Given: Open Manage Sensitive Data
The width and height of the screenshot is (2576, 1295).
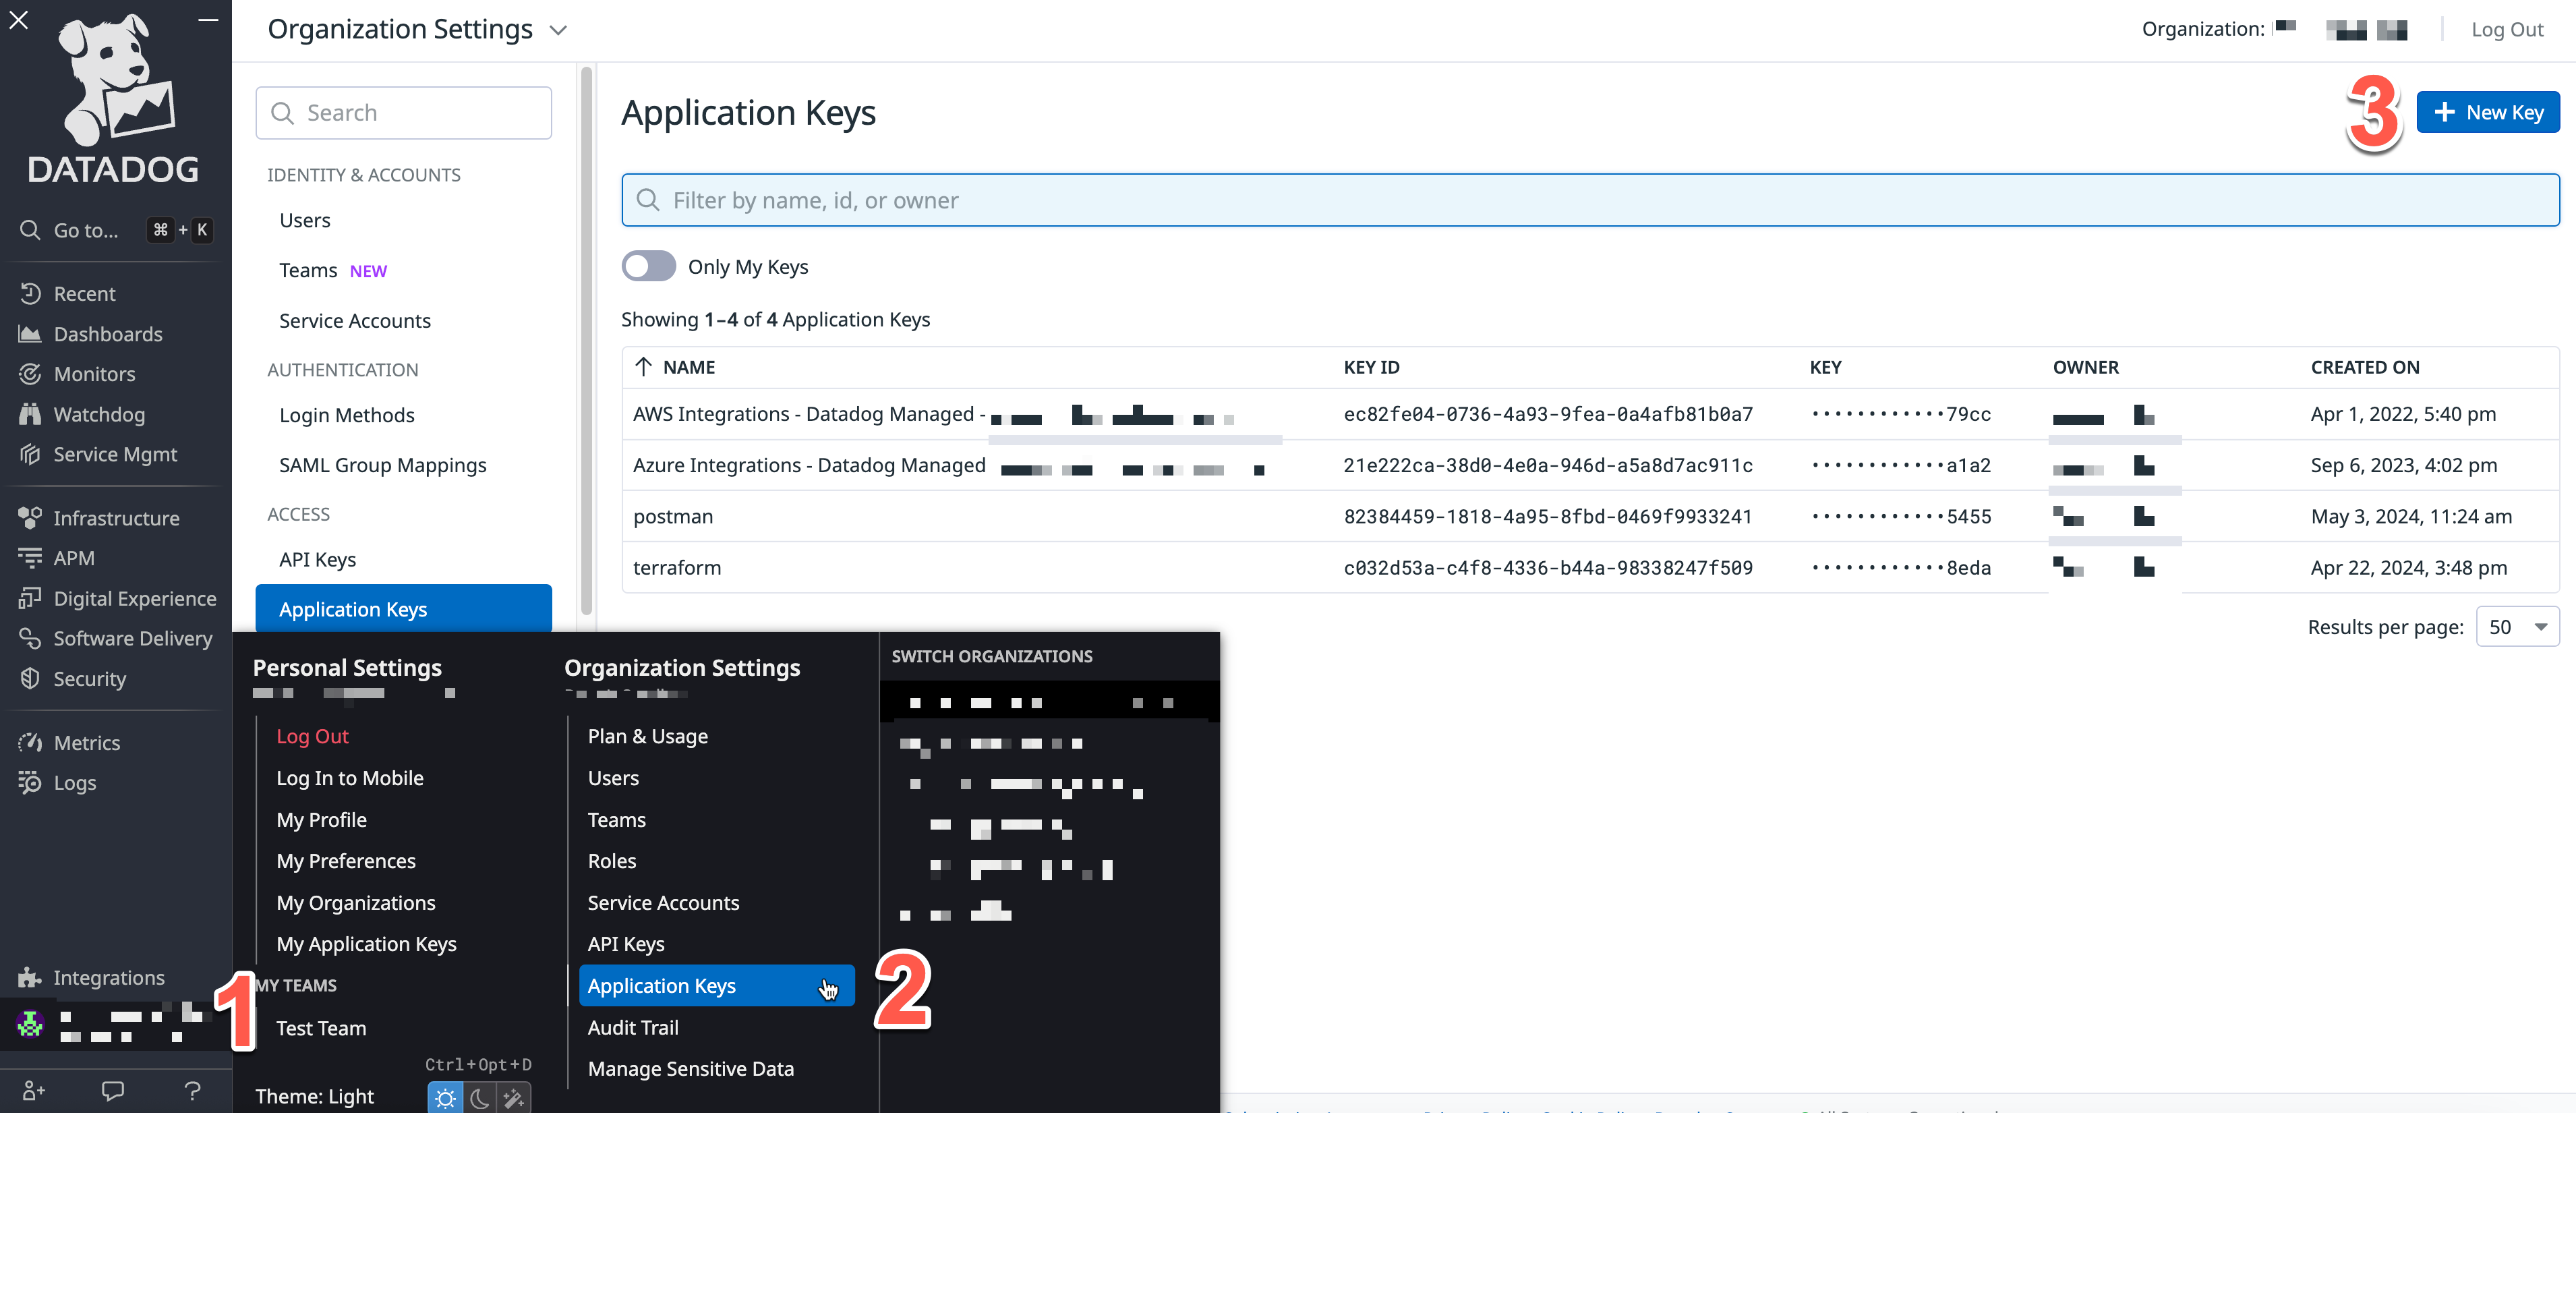Looking at the screenshot, I should point(691,1069).
